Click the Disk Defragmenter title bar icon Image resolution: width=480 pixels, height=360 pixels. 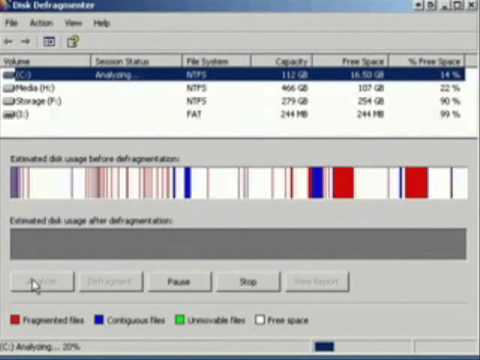(x=5, y=5)
